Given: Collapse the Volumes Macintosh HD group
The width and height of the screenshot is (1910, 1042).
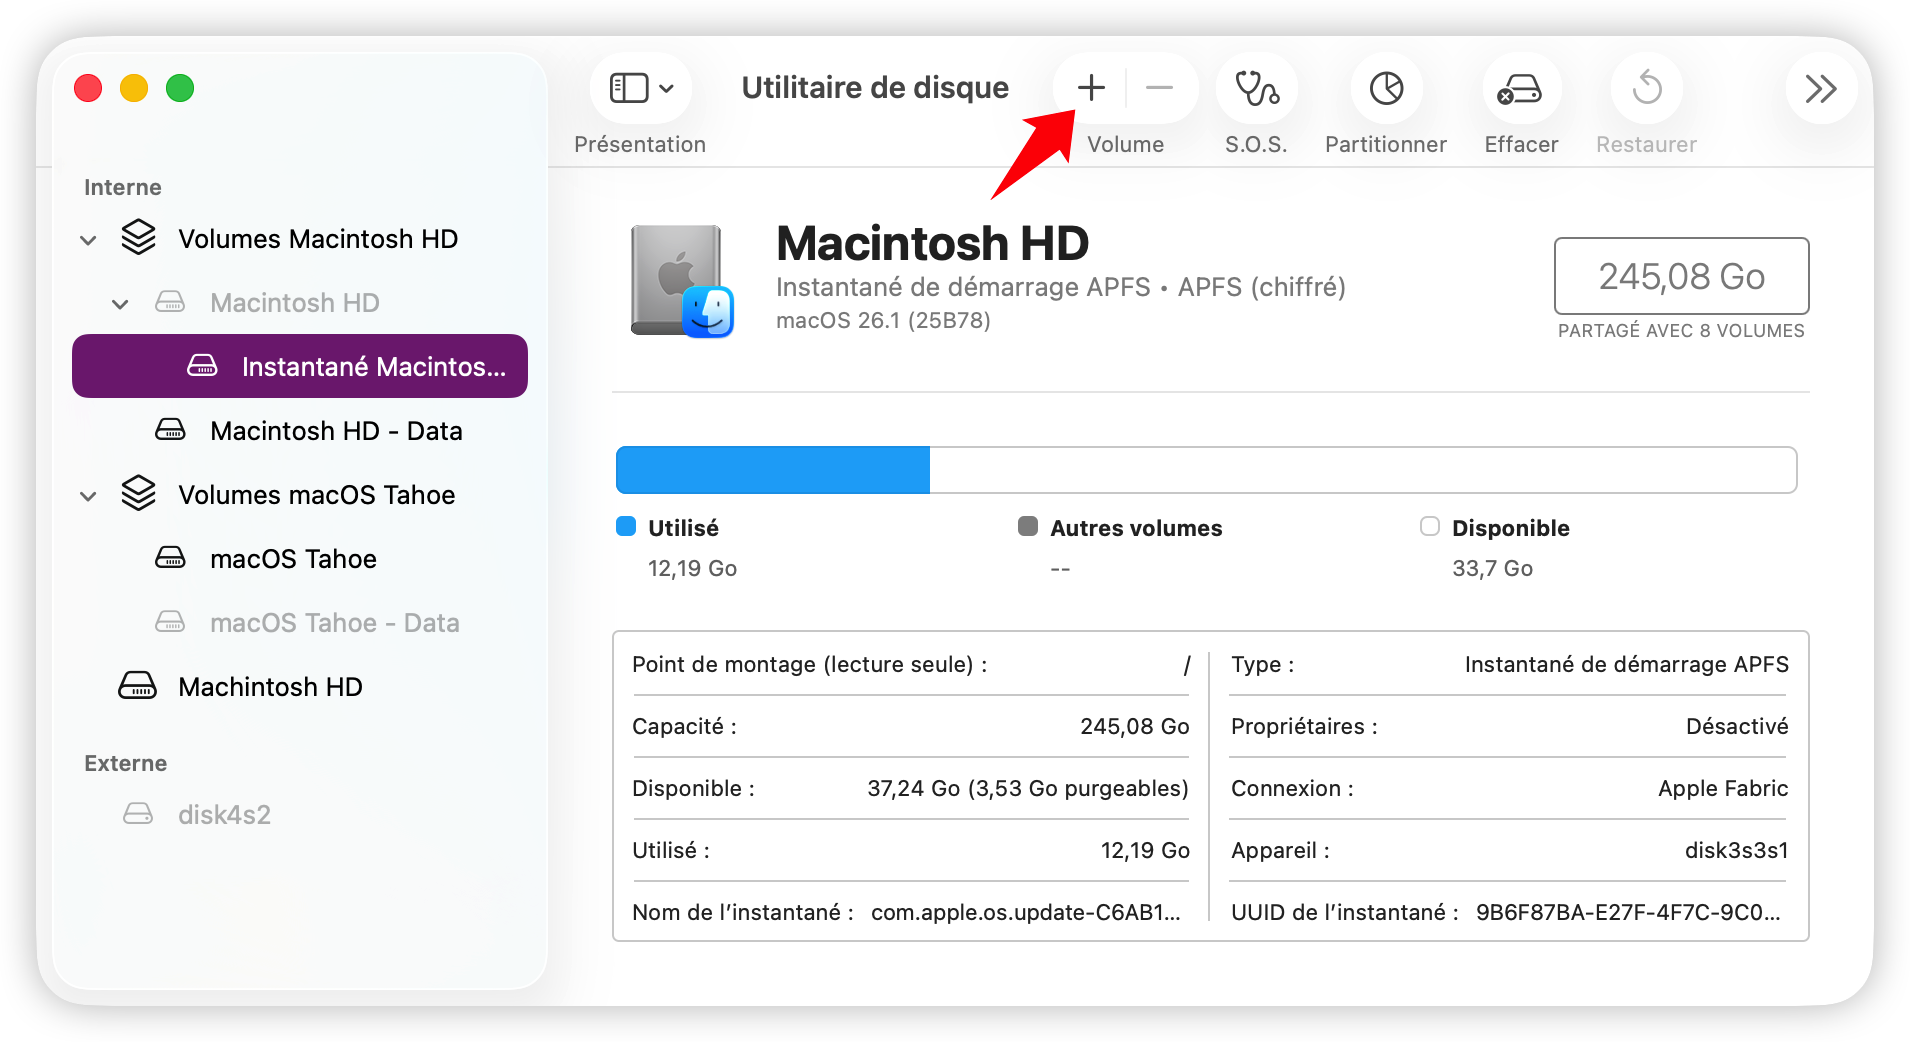Looking at the screenshot, I should click(88, 240).
